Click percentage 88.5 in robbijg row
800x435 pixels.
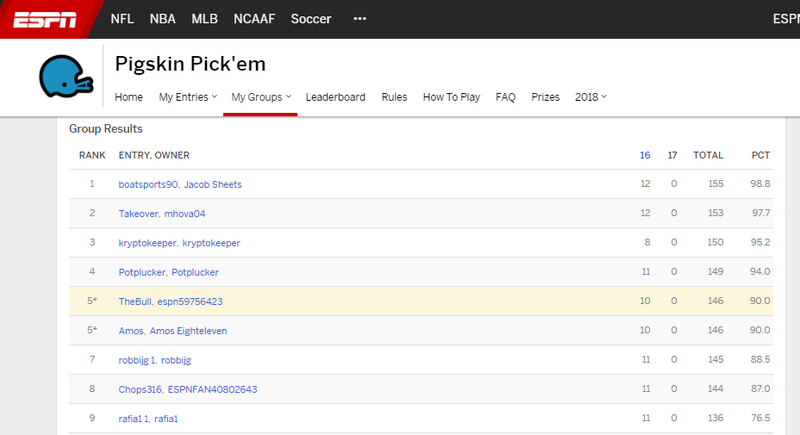point(760,360)
